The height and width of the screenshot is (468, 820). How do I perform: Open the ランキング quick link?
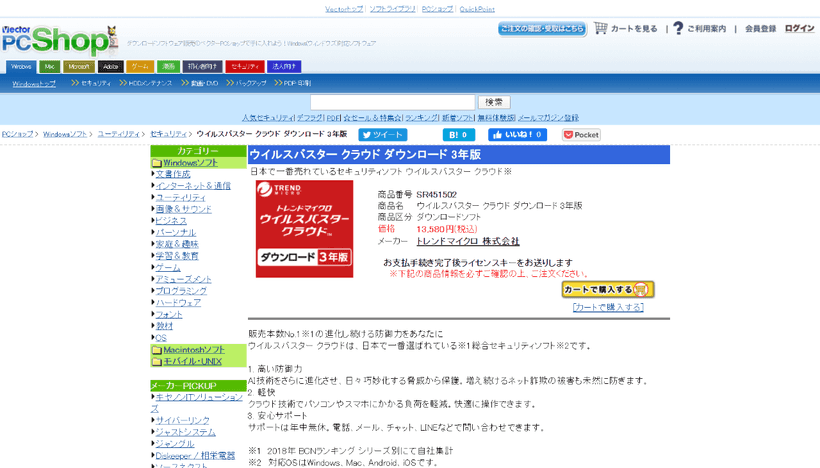[x=422, y=118]
